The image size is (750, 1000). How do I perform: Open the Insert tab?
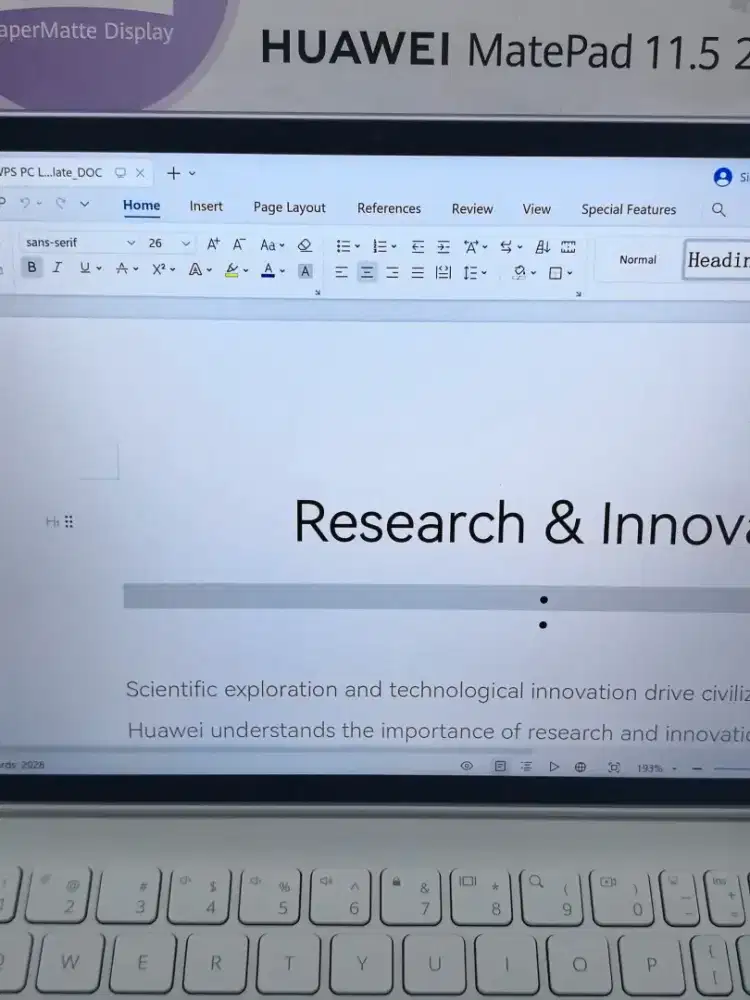(206, 207)
